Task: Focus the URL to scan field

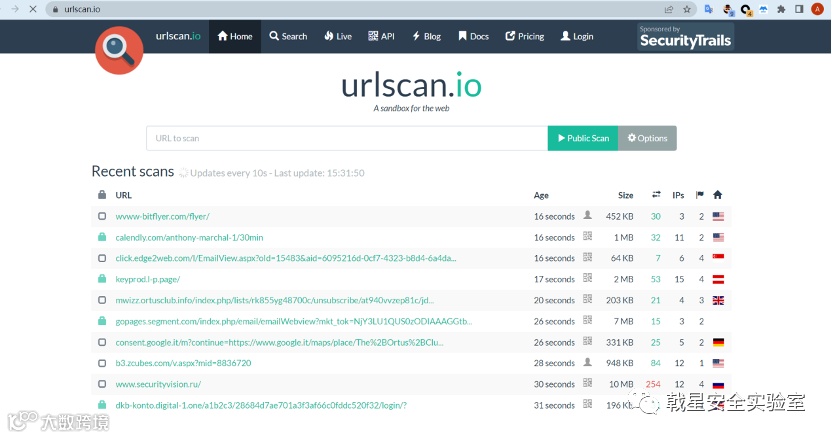Action: (x=347, y=138)
